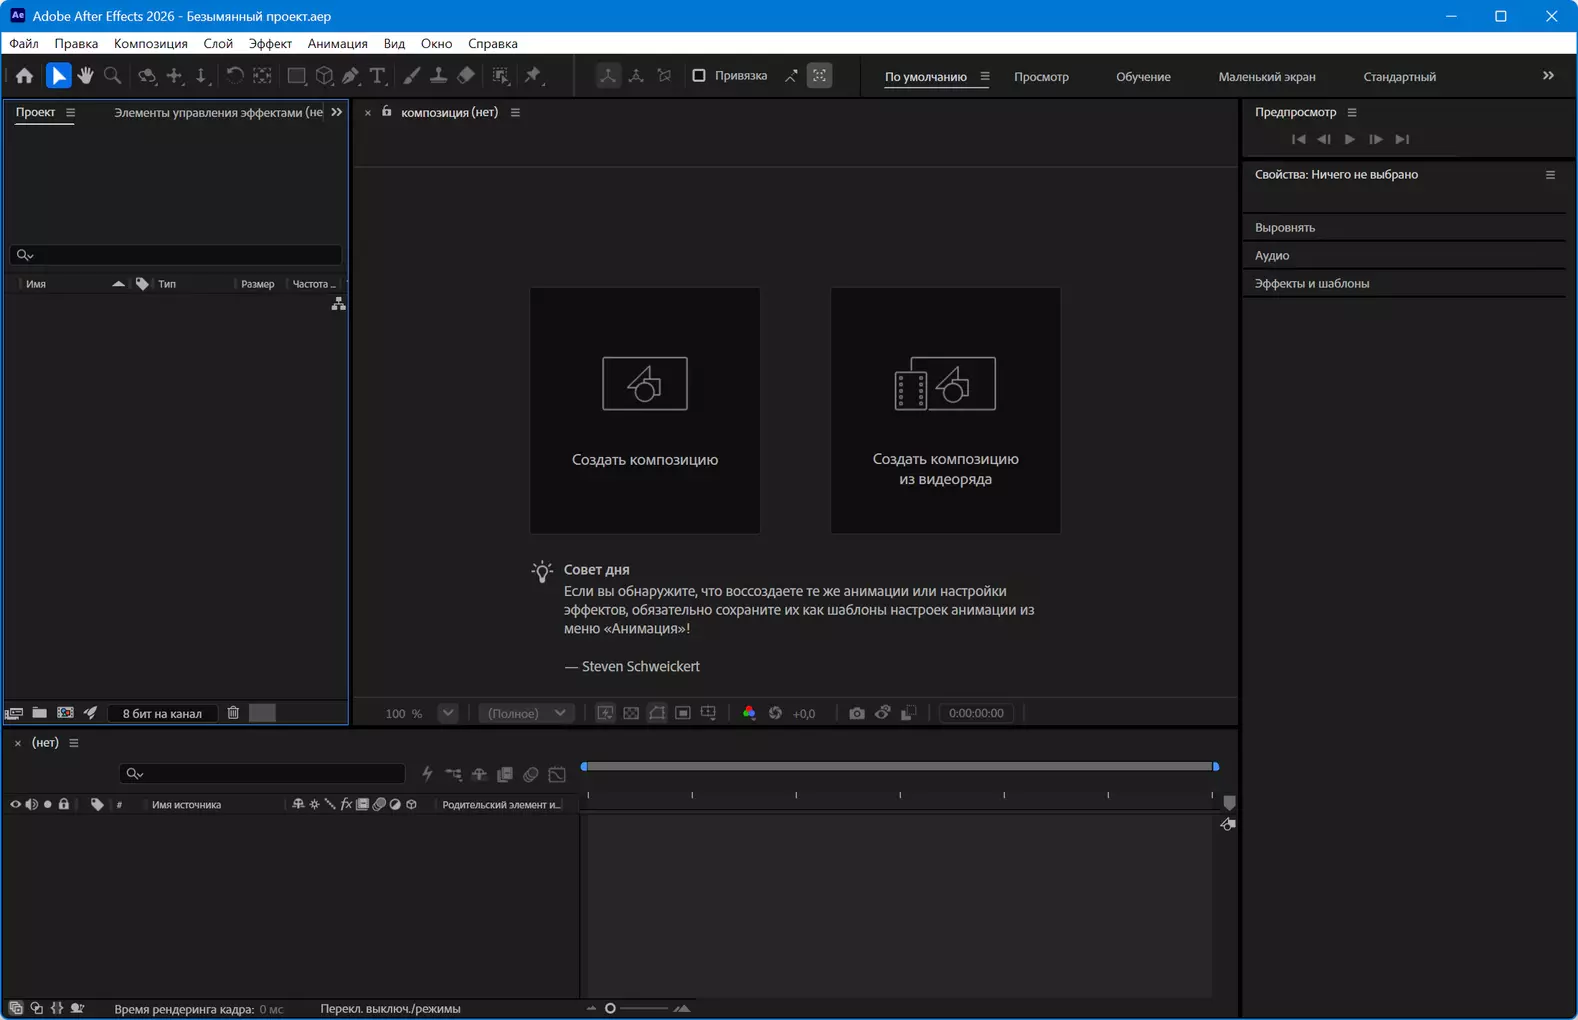Select the Clone Stamp tool
Image resolution: width=1578 pixels, height=1020 pixels.
point(438,76)
